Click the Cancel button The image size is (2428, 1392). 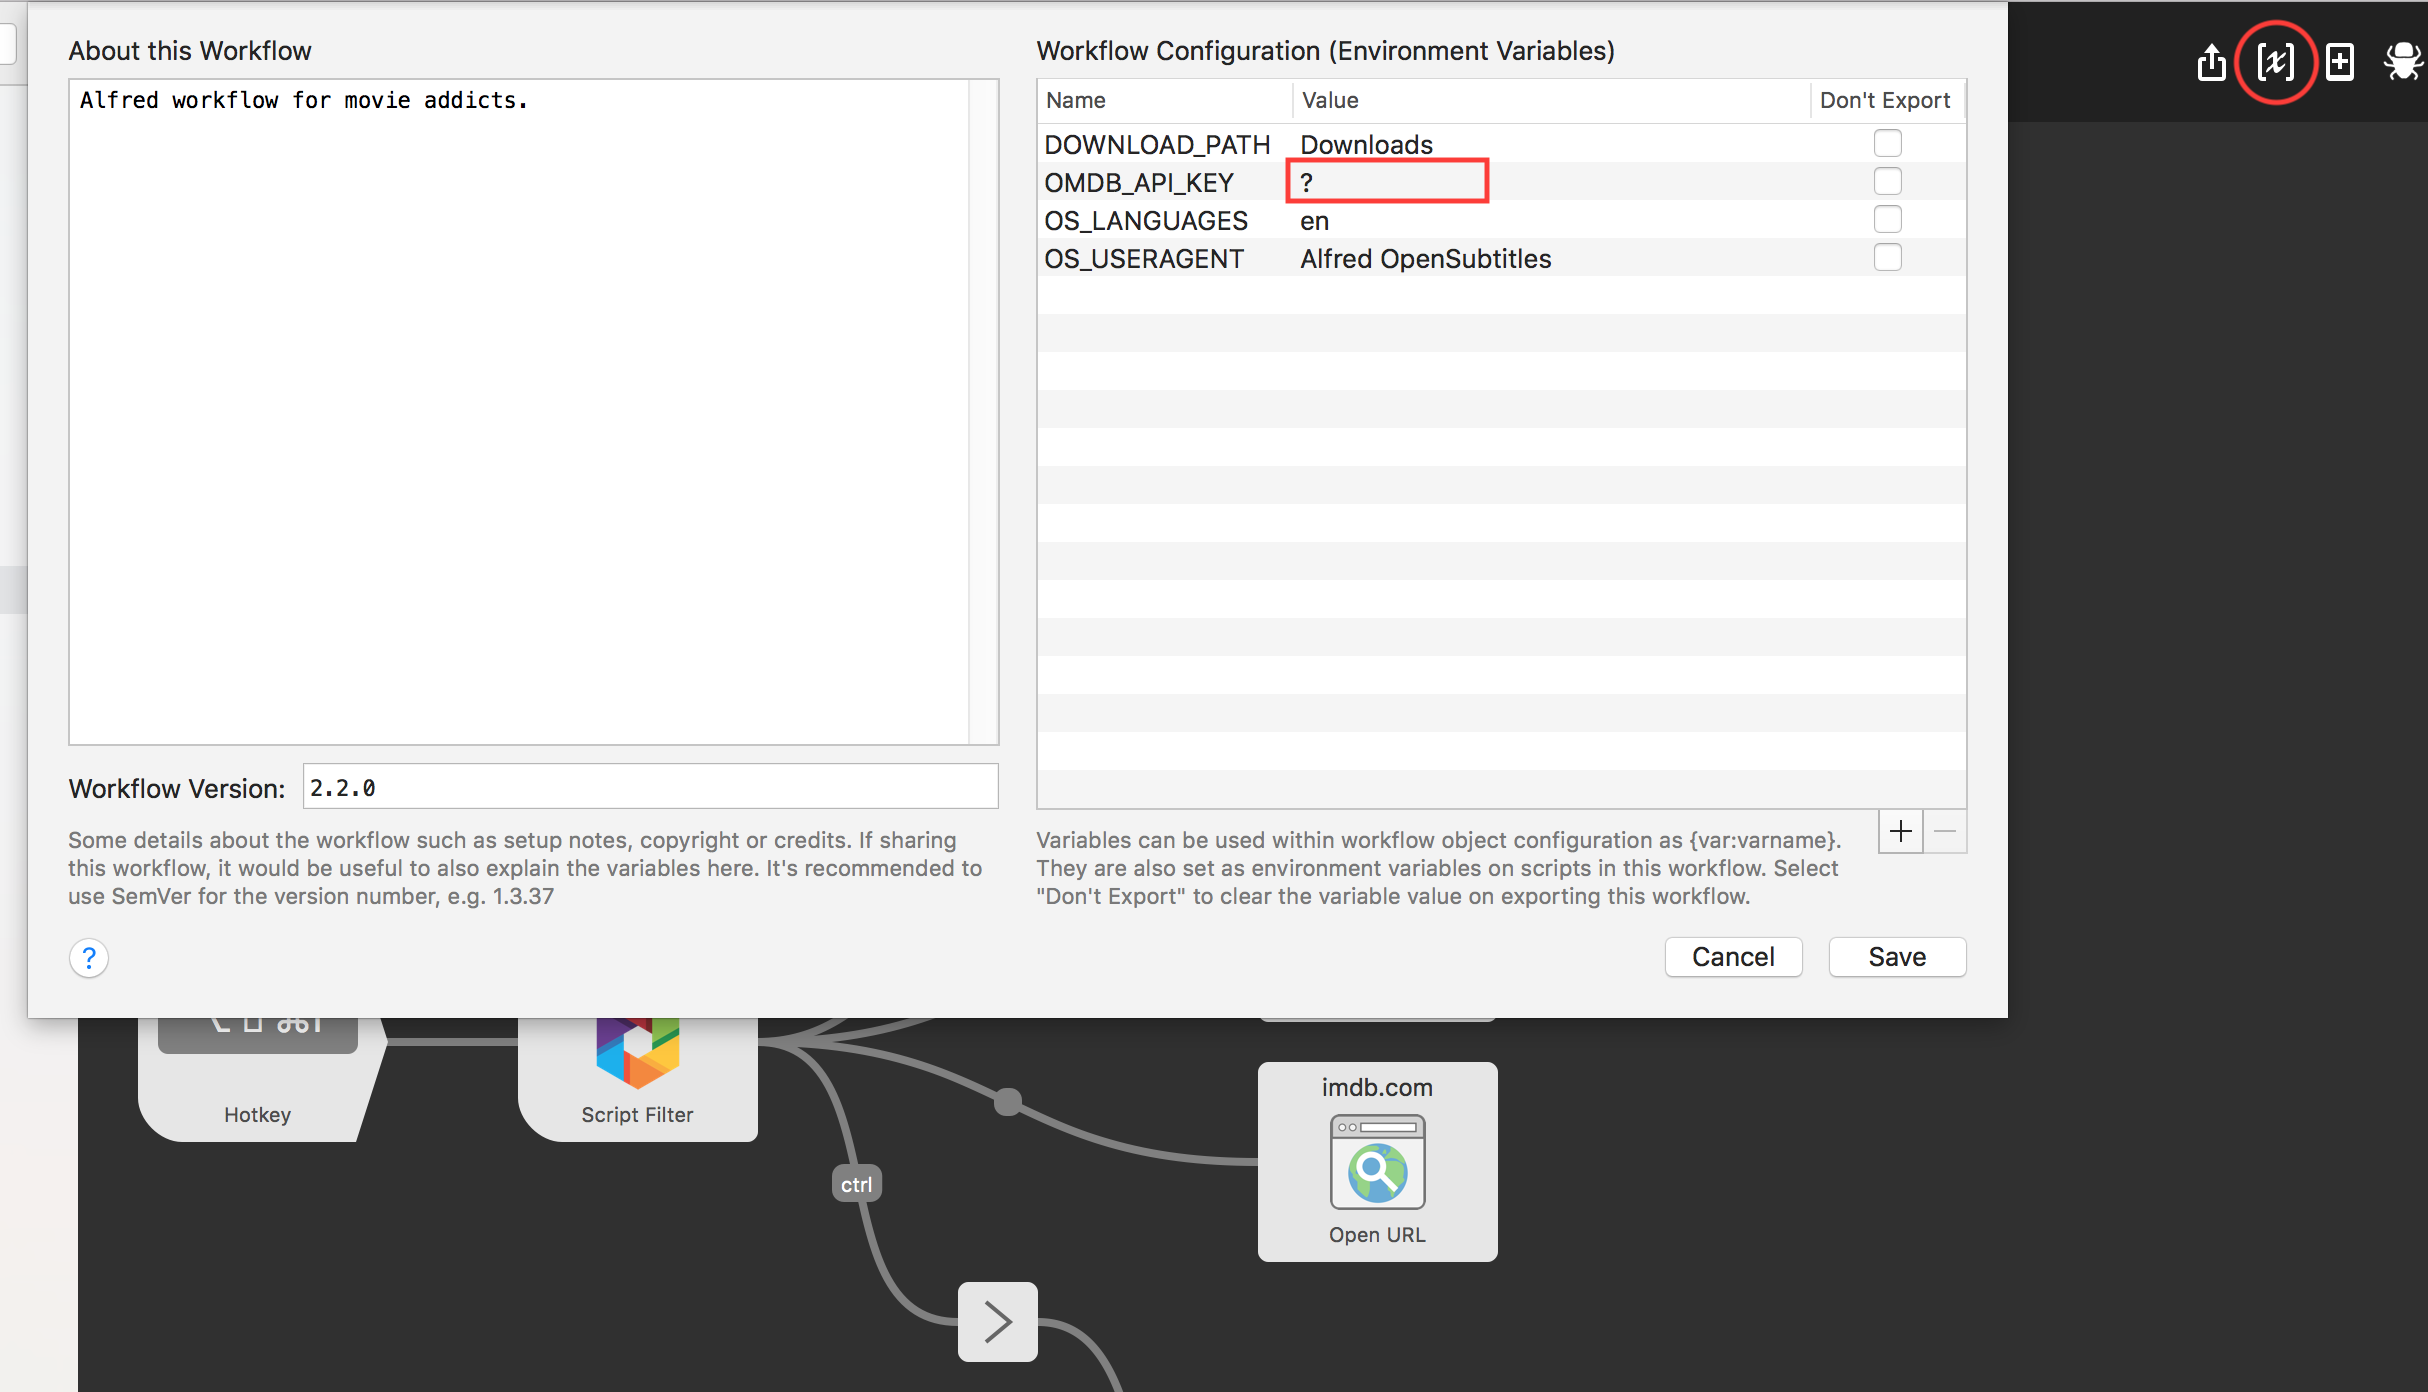pos(1733,957)
